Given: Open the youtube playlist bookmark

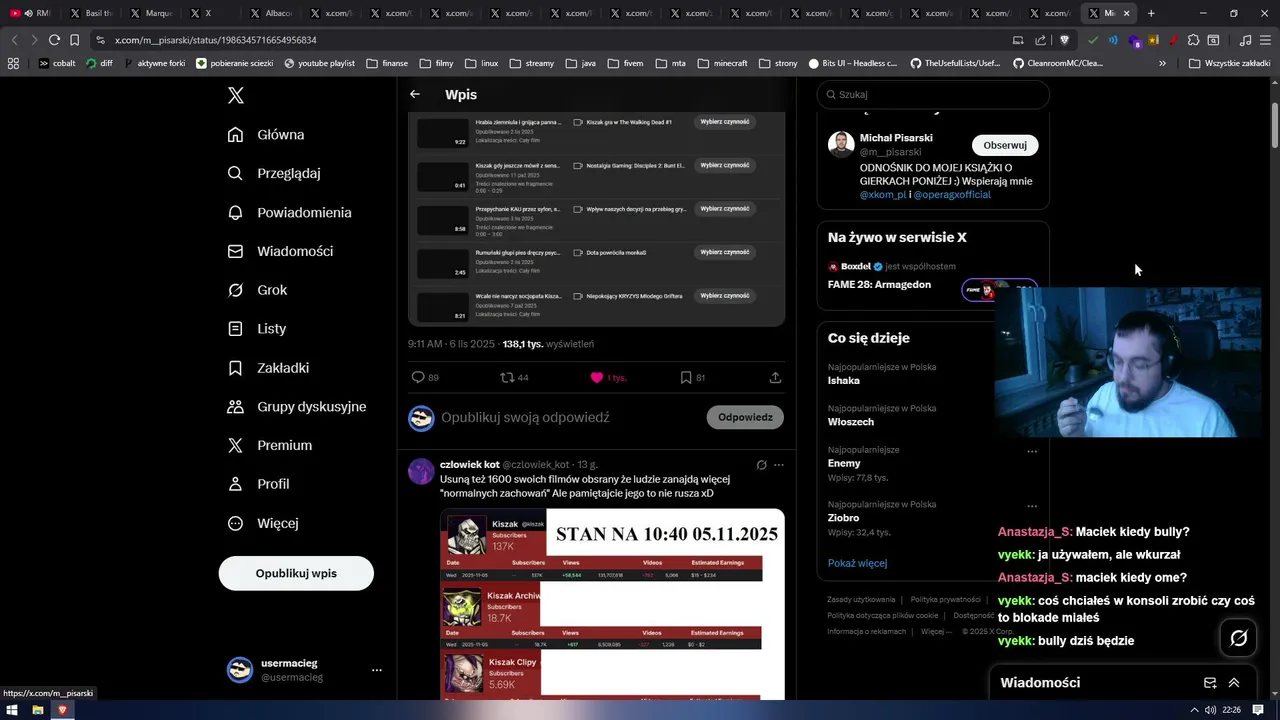Looking at the screenshot, I should [x=319, y=63].
